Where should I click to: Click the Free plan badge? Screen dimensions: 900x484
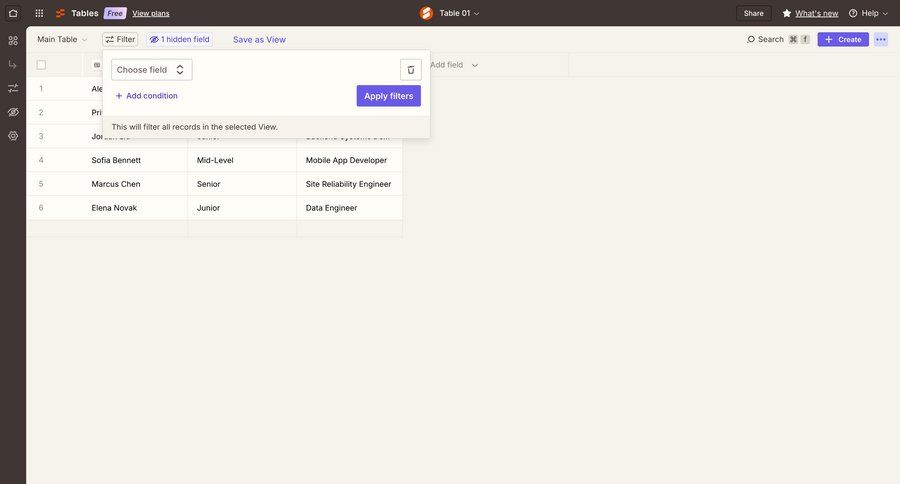tap(115, 13)
